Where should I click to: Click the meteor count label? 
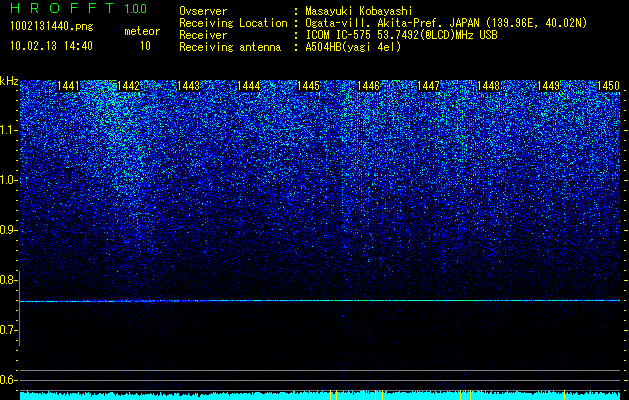pos(142,31)
